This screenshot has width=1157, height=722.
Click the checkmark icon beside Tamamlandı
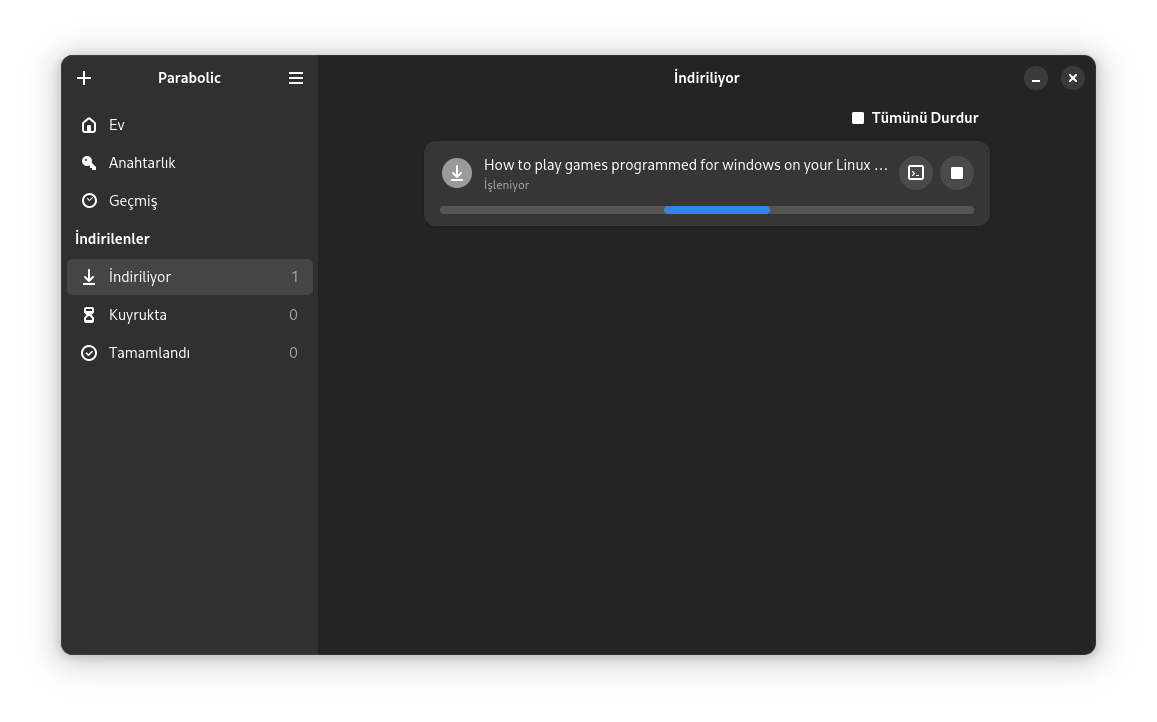click(x=89, y=353)
